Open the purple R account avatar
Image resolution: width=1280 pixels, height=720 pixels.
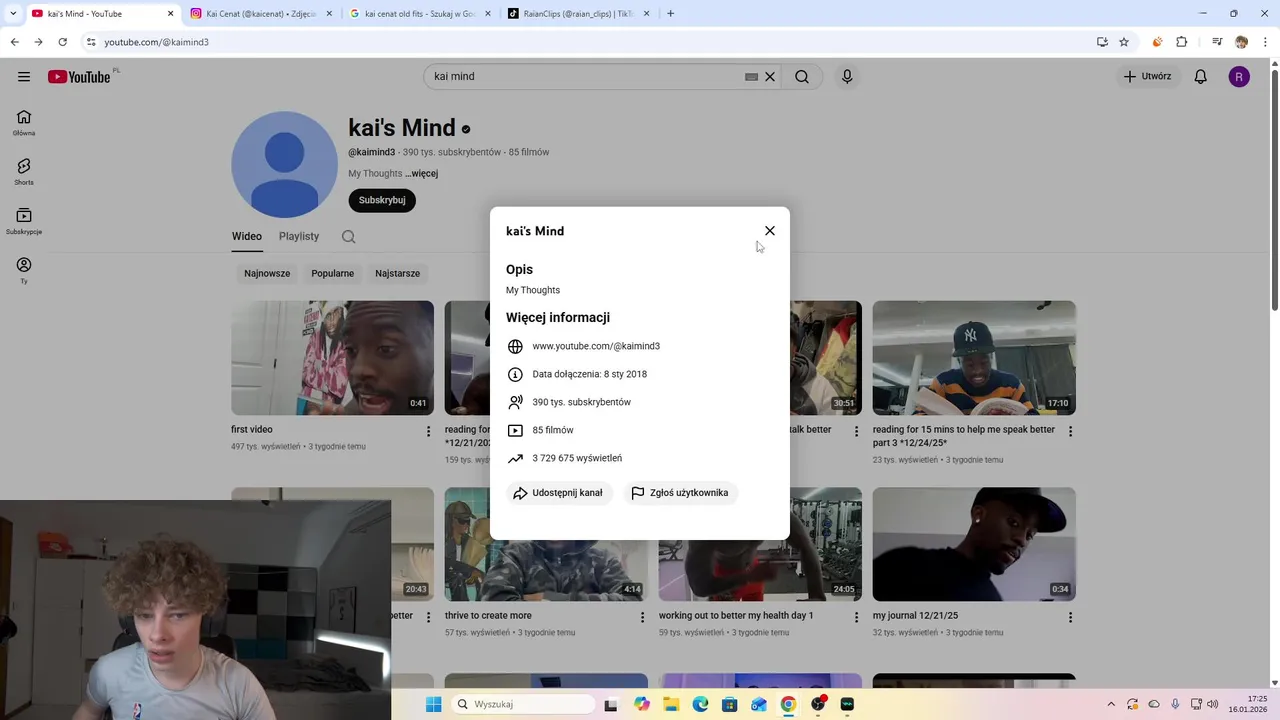[1239, 76]
